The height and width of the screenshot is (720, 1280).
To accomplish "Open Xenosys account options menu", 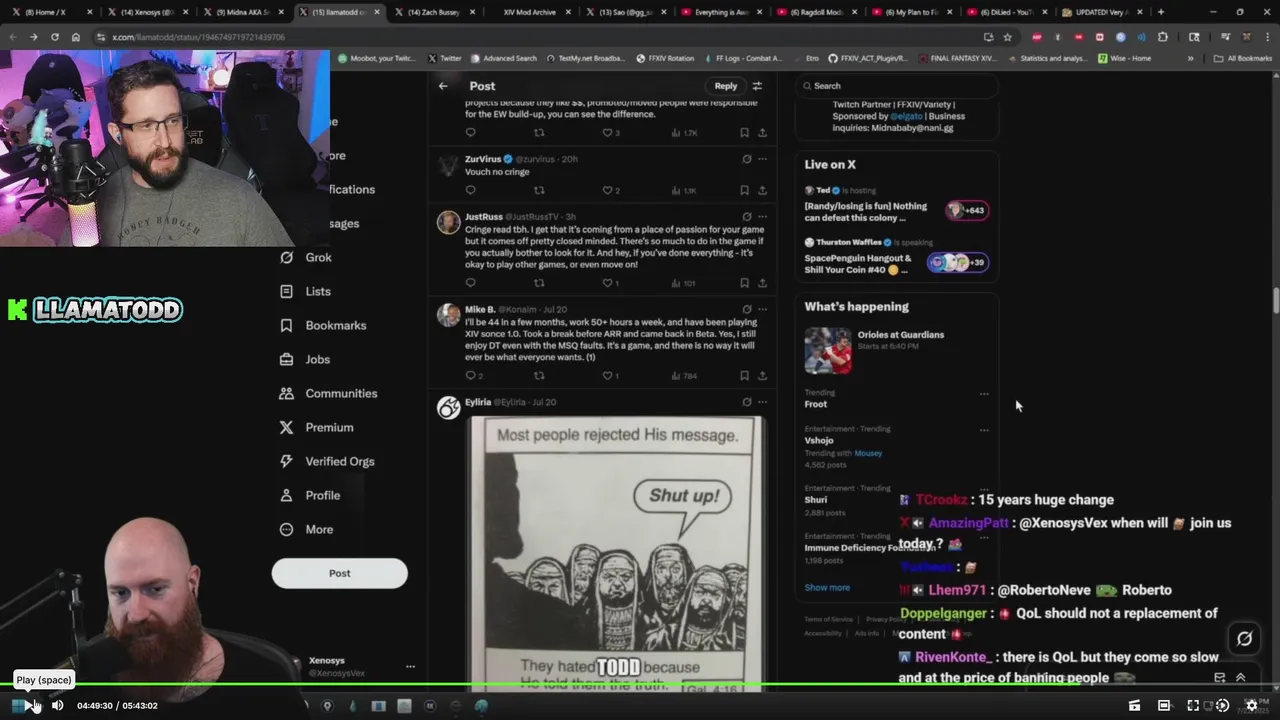I will 410,666.
